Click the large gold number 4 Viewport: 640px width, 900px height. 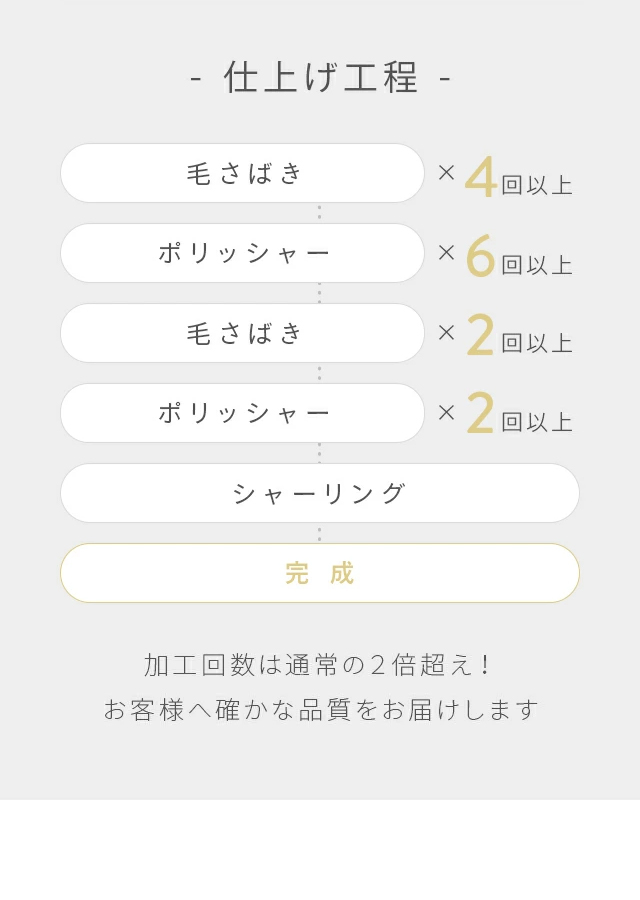[481, 177]
